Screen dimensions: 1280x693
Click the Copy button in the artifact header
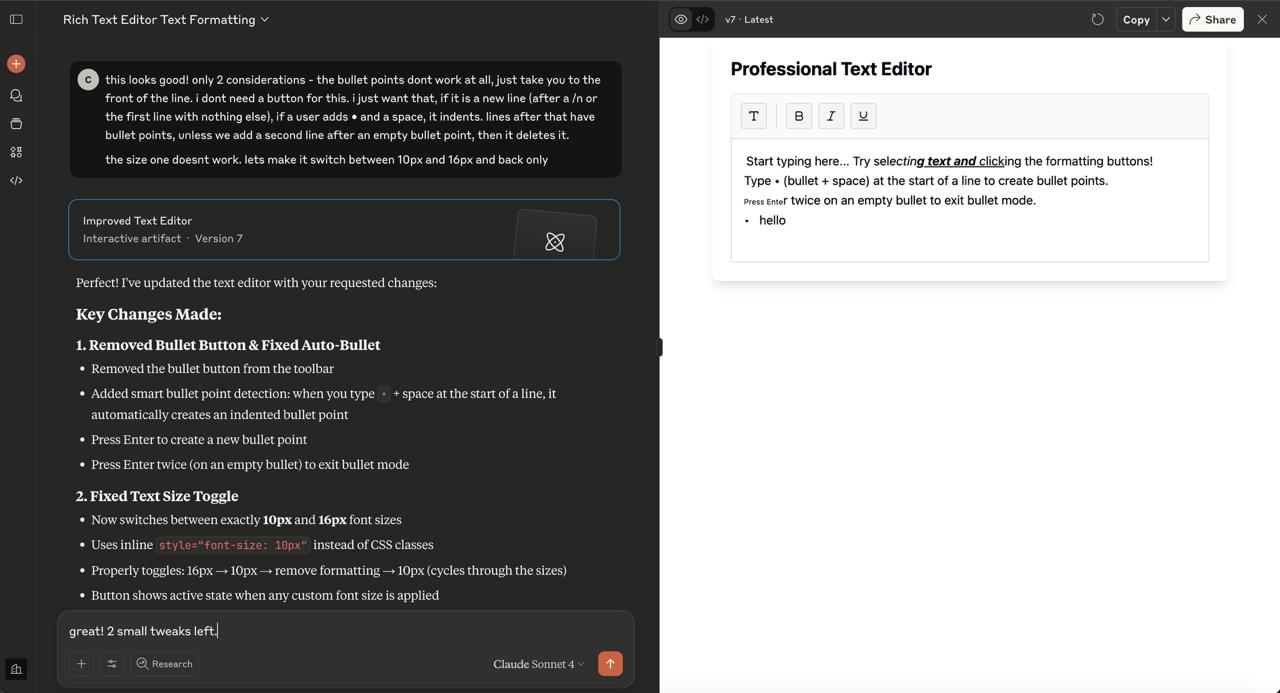click(x=1136, y=19)
